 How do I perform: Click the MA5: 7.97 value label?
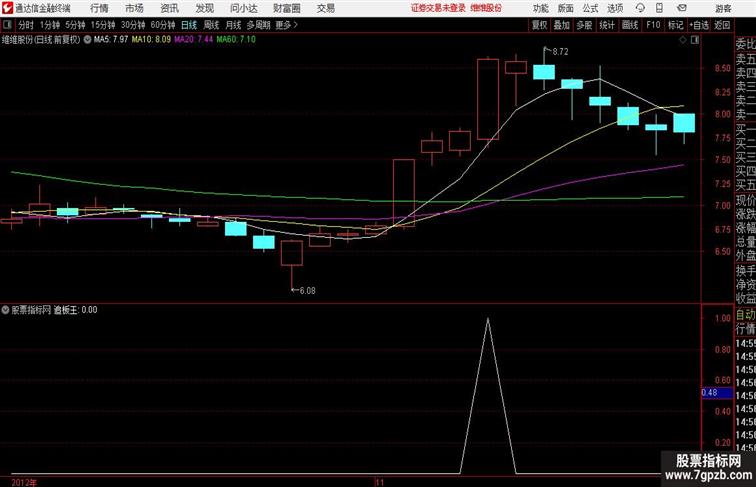pos(111,40)
